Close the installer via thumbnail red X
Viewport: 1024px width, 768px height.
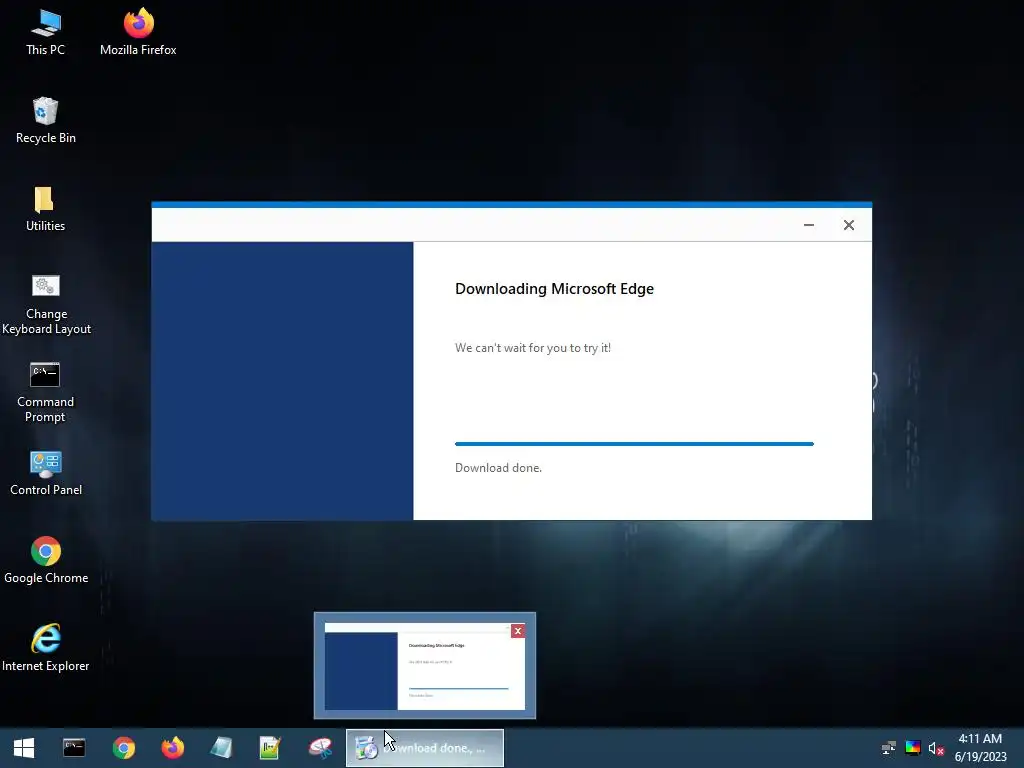[x=518, y=631]
